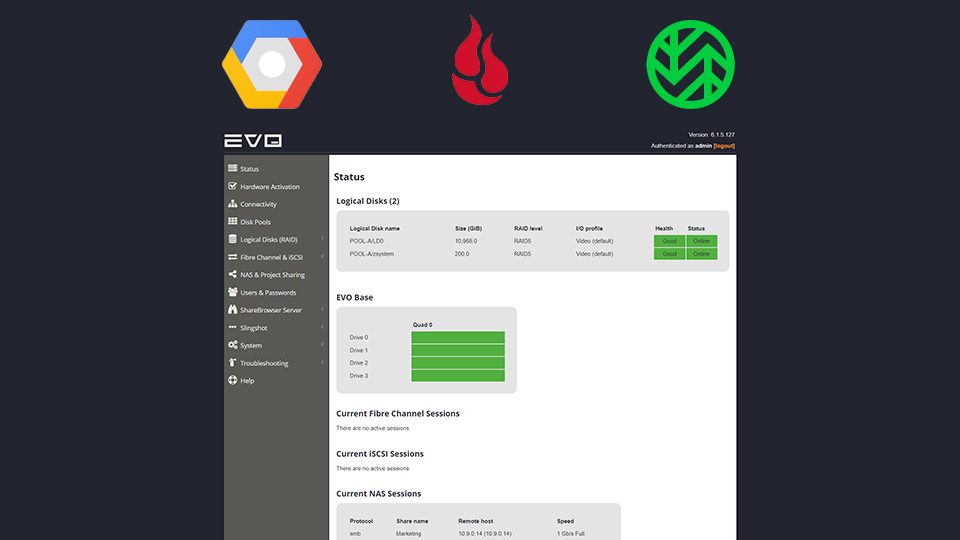Click Good health badge for POOL-A/LD0

[669, 241]
